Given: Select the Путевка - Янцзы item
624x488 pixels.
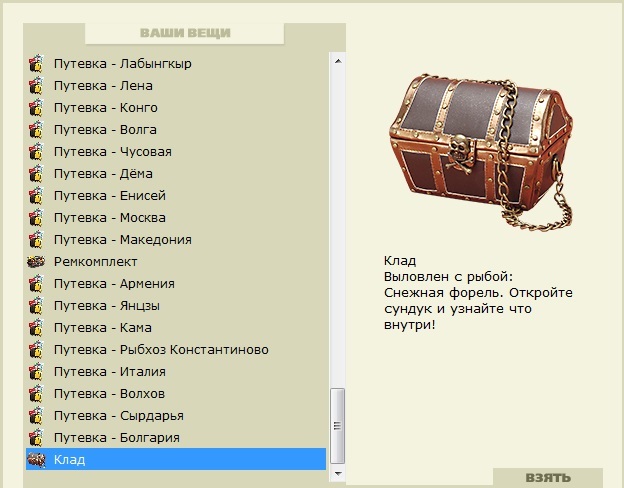Looking at the screenshot, I should pyautogui.click(x=176, y=306).
